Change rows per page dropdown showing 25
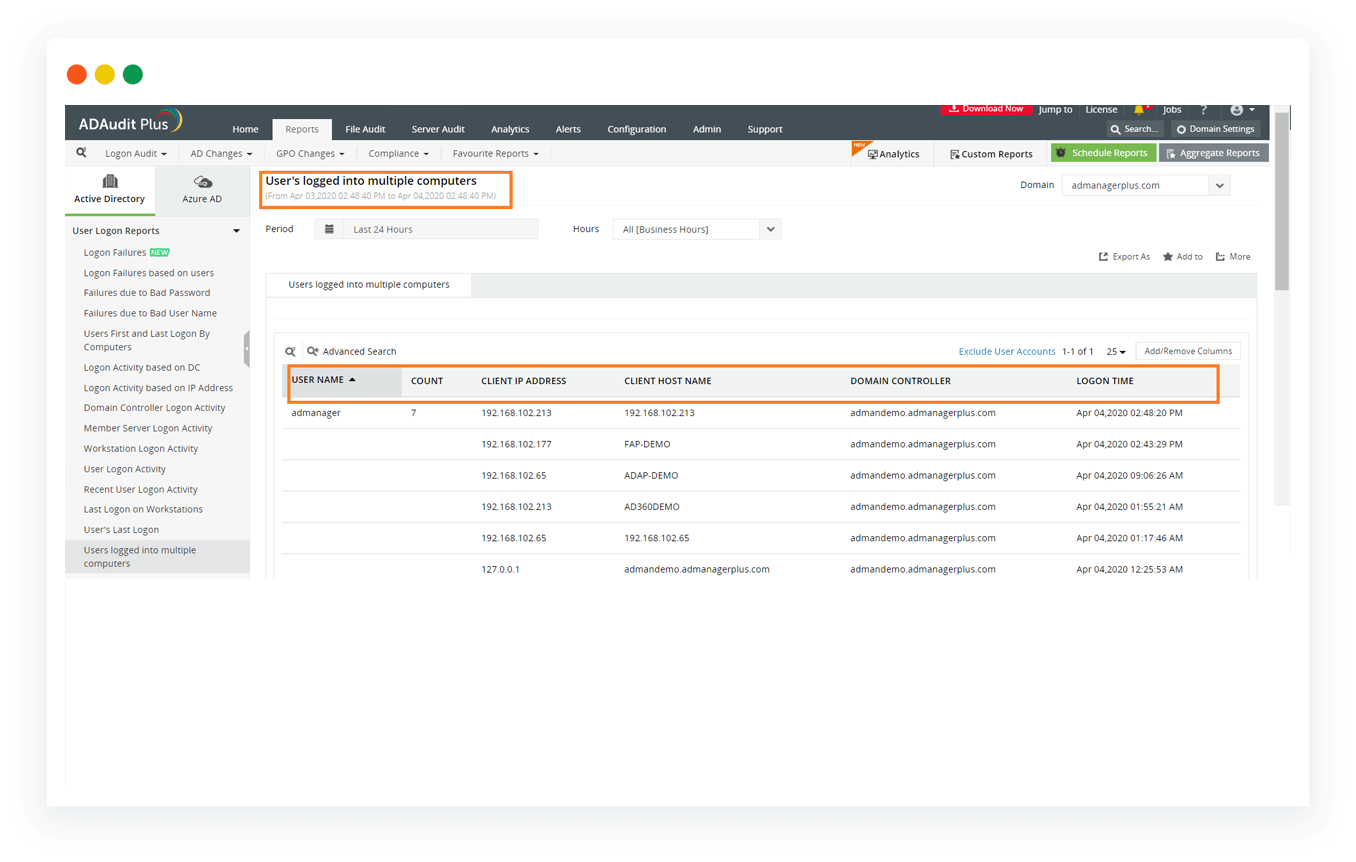1356x862 pixels. point(1116,352)
